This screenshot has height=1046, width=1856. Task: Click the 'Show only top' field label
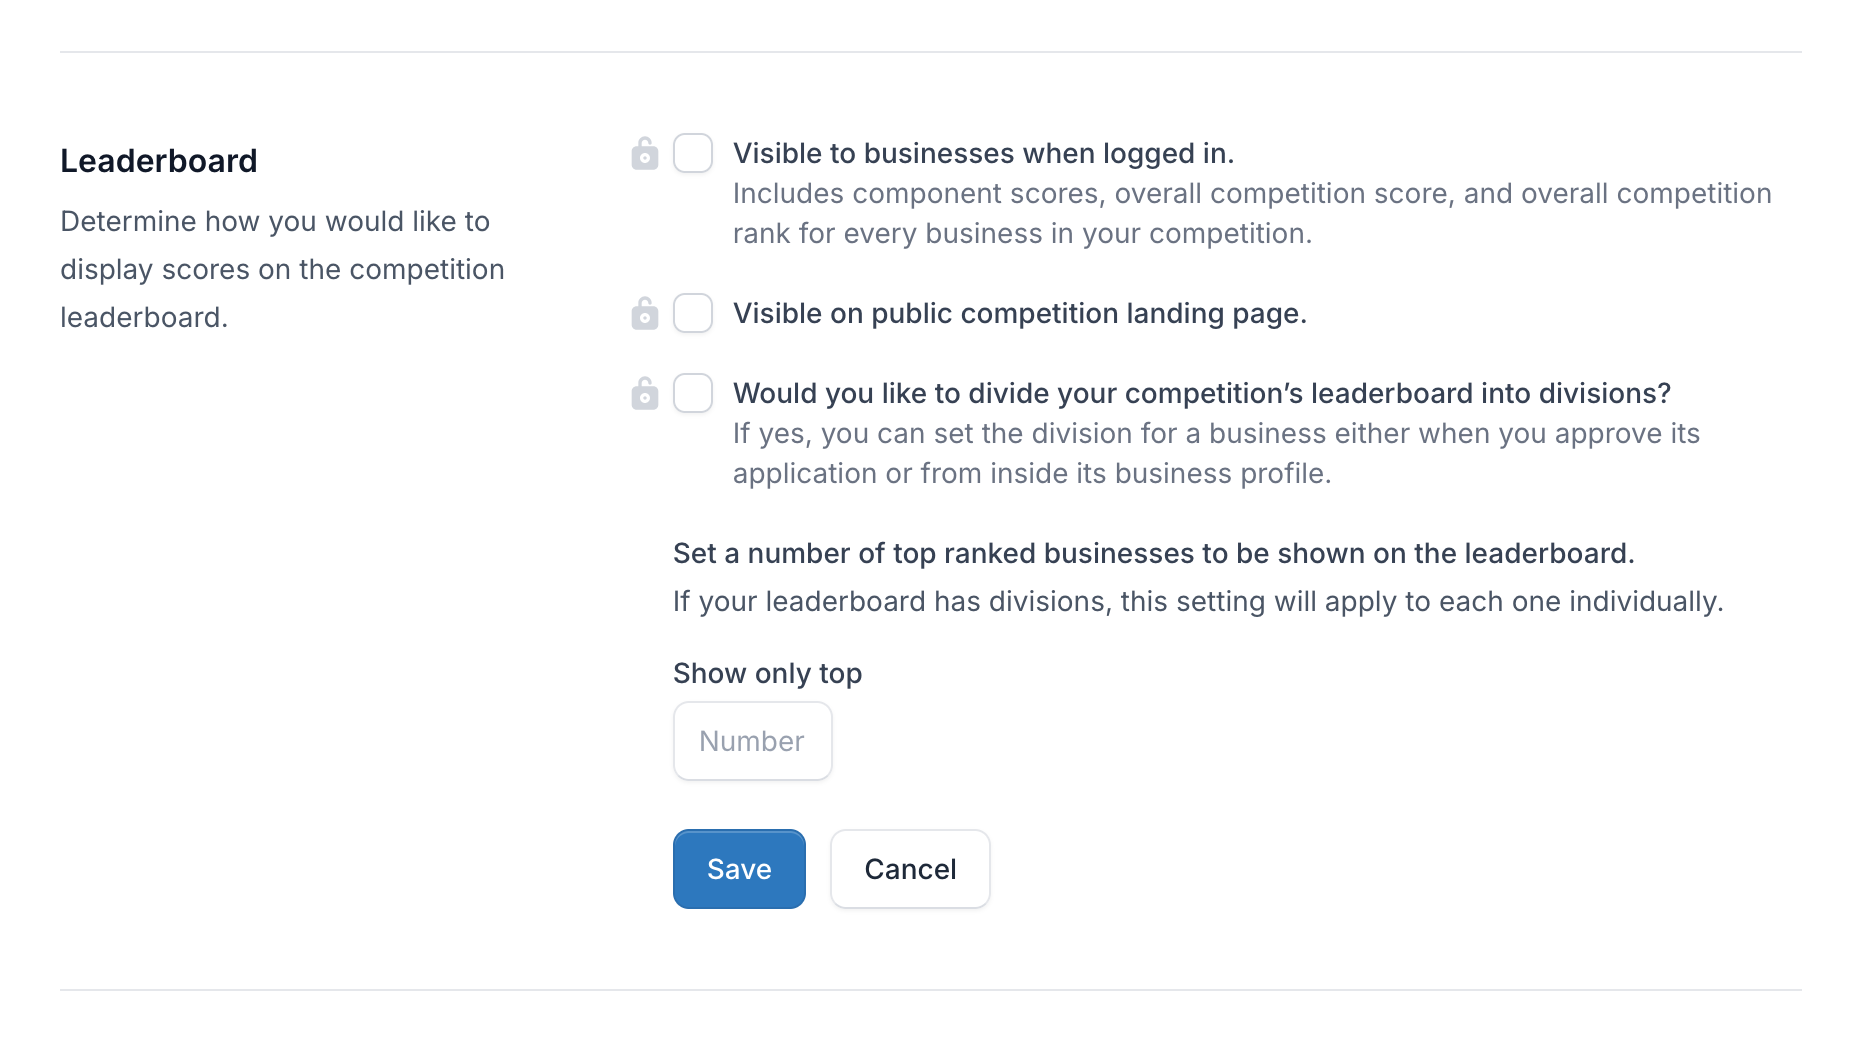coord(767,673)
